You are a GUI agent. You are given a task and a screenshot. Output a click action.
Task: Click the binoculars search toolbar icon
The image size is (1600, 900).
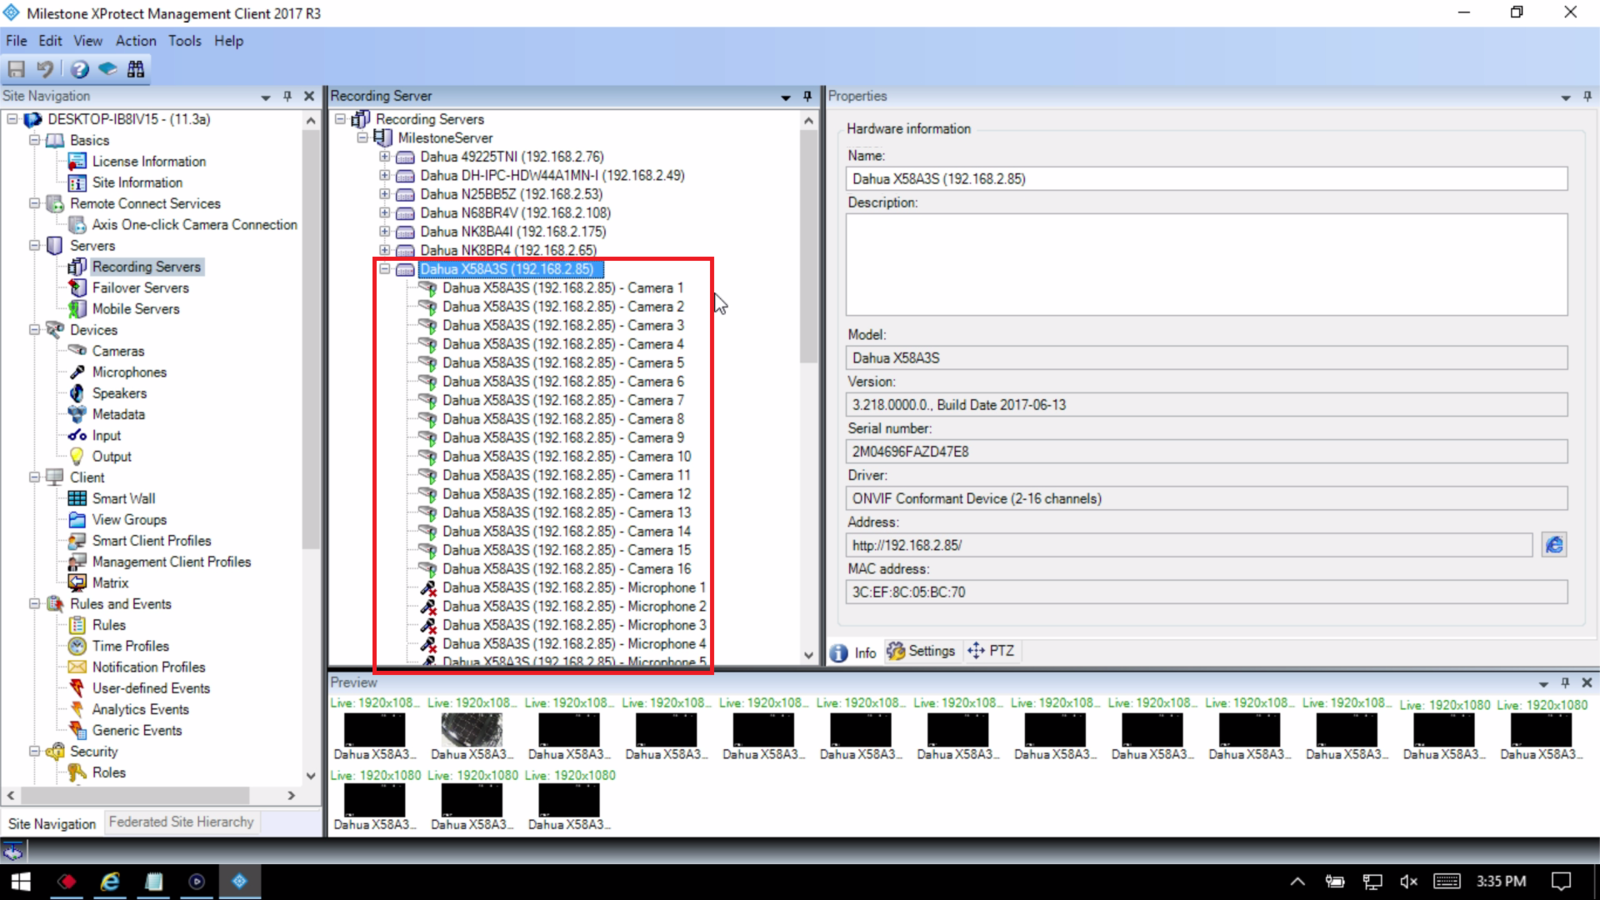click(136, 69)
